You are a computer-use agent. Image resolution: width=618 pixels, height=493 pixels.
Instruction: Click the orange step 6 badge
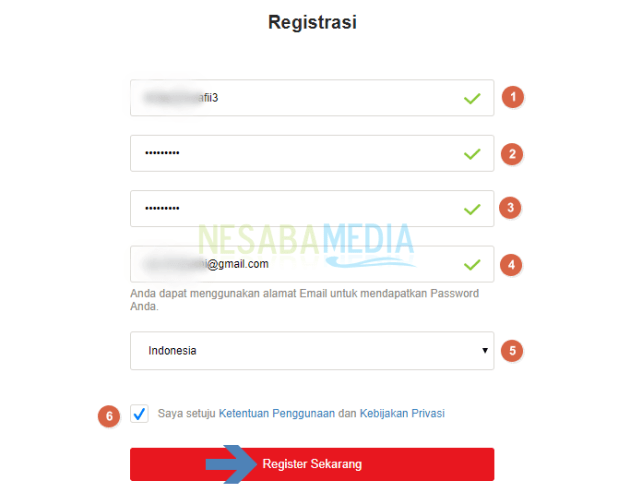point(109,414)
